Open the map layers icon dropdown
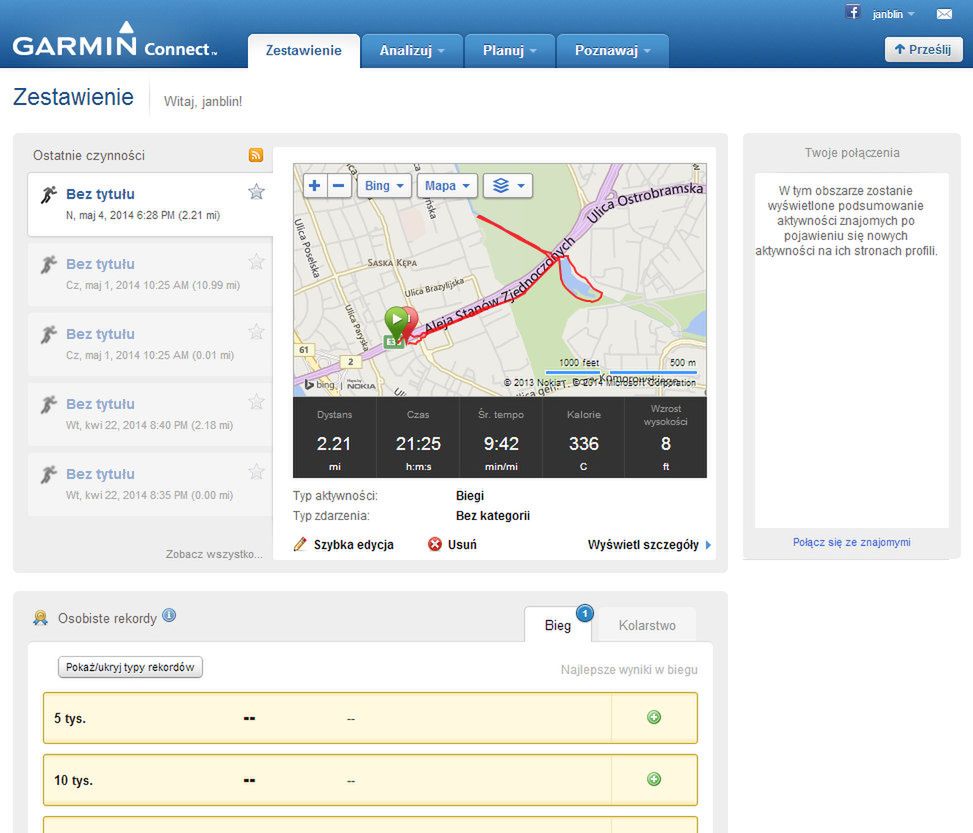 click(508, 186)
